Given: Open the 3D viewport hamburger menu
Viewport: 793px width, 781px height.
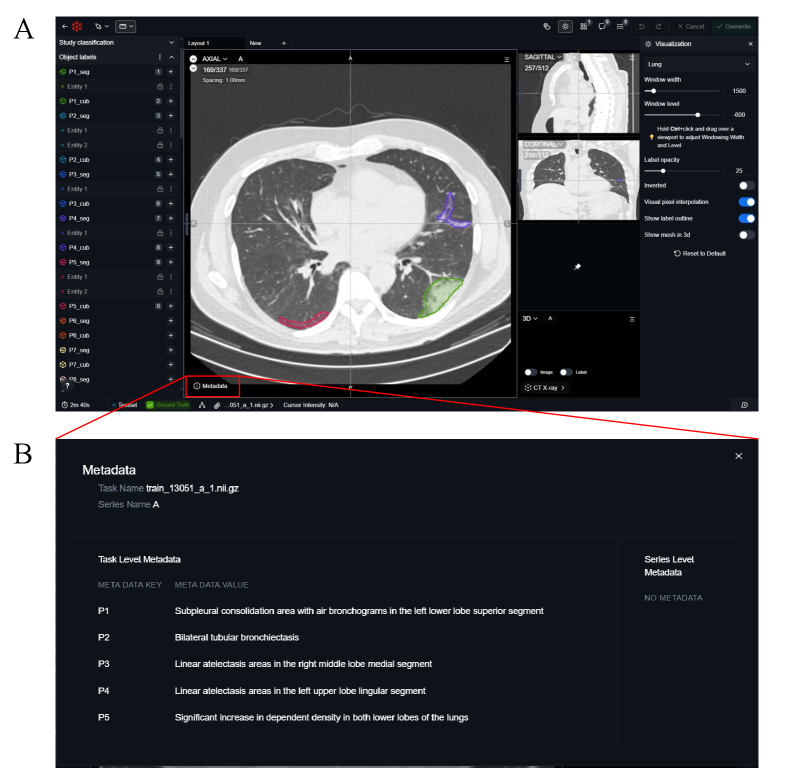Looking at the screenshot, I should [632, 319].
